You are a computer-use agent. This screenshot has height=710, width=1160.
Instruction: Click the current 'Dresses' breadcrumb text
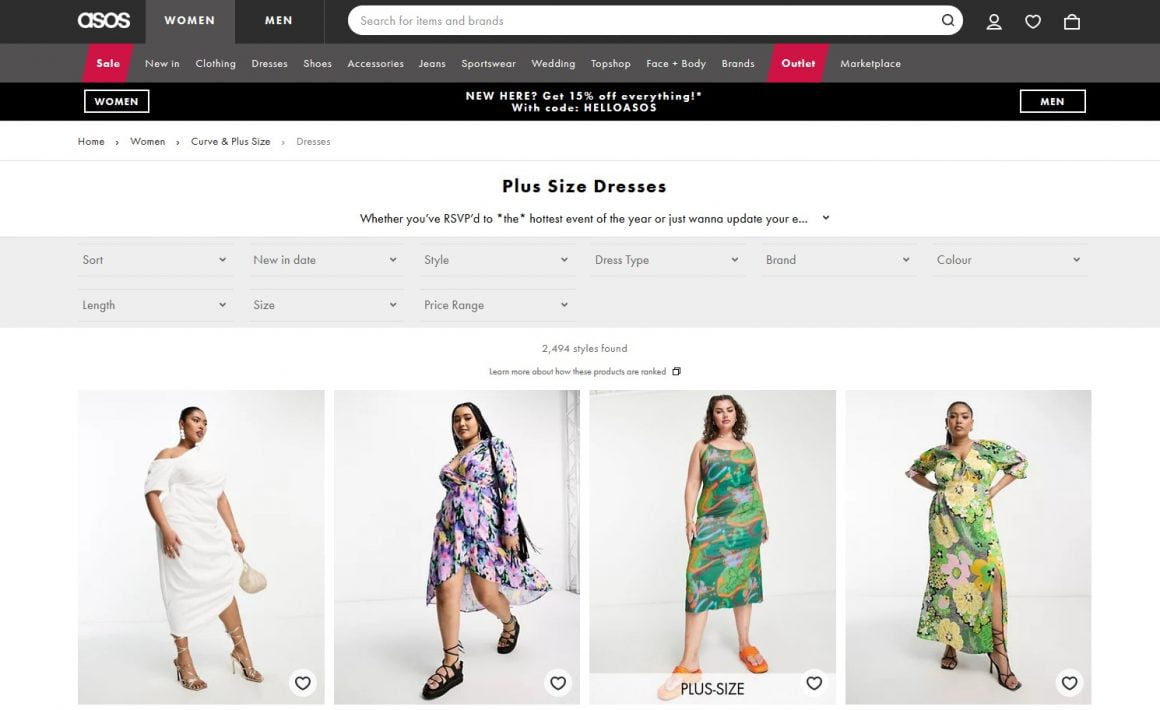313,141
